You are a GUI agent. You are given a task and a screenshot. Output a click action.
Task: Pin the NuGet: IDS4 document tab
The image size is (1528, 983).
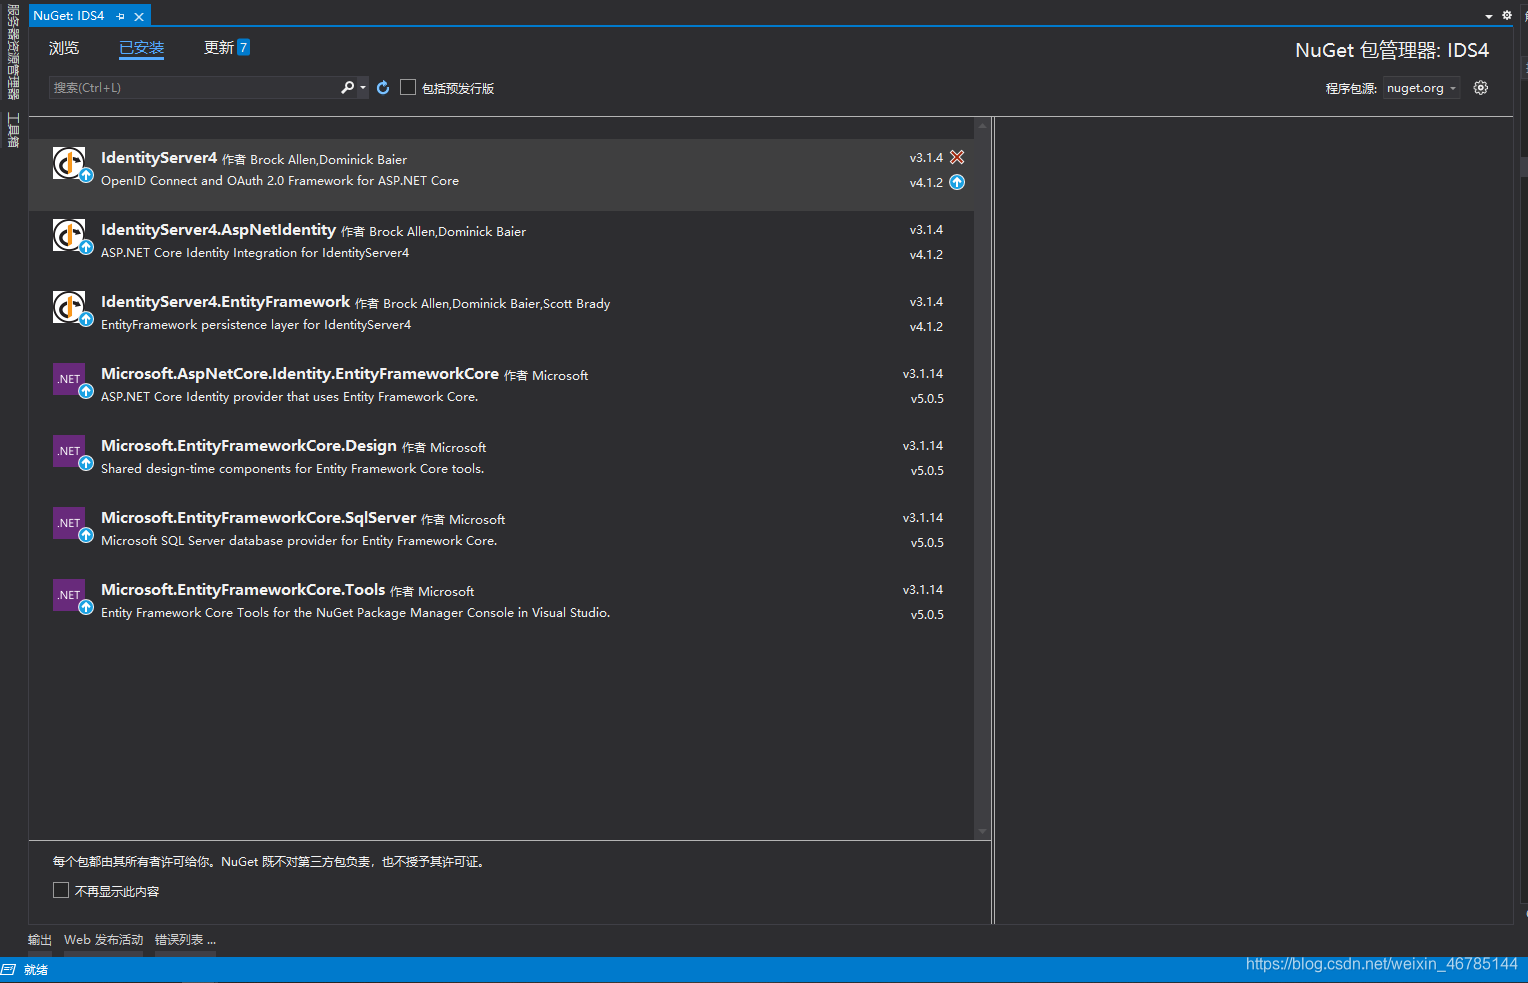[122, 15]
